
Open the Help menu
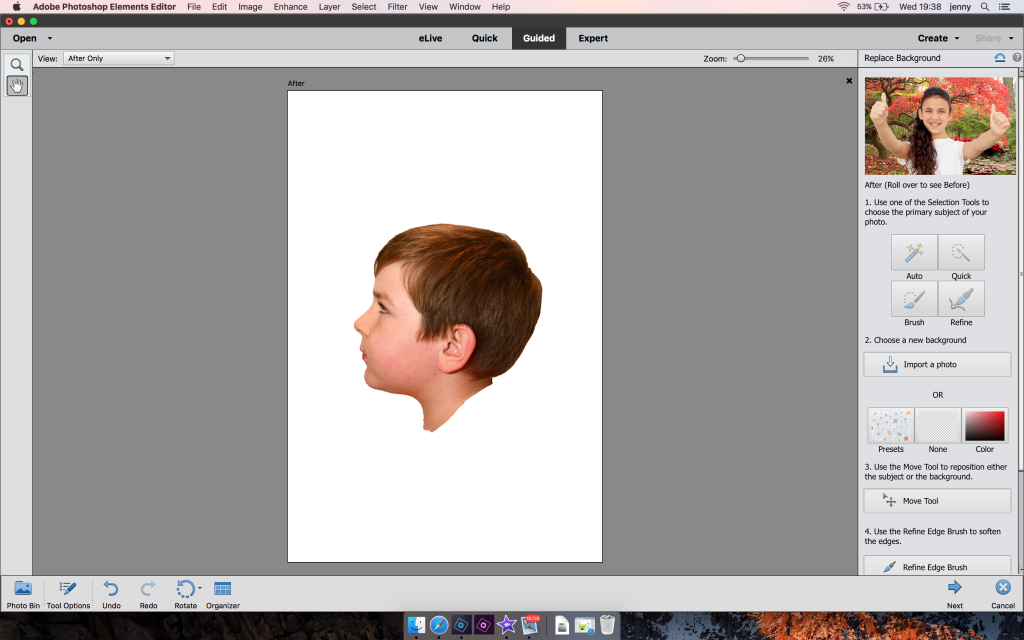pos(501,7)
